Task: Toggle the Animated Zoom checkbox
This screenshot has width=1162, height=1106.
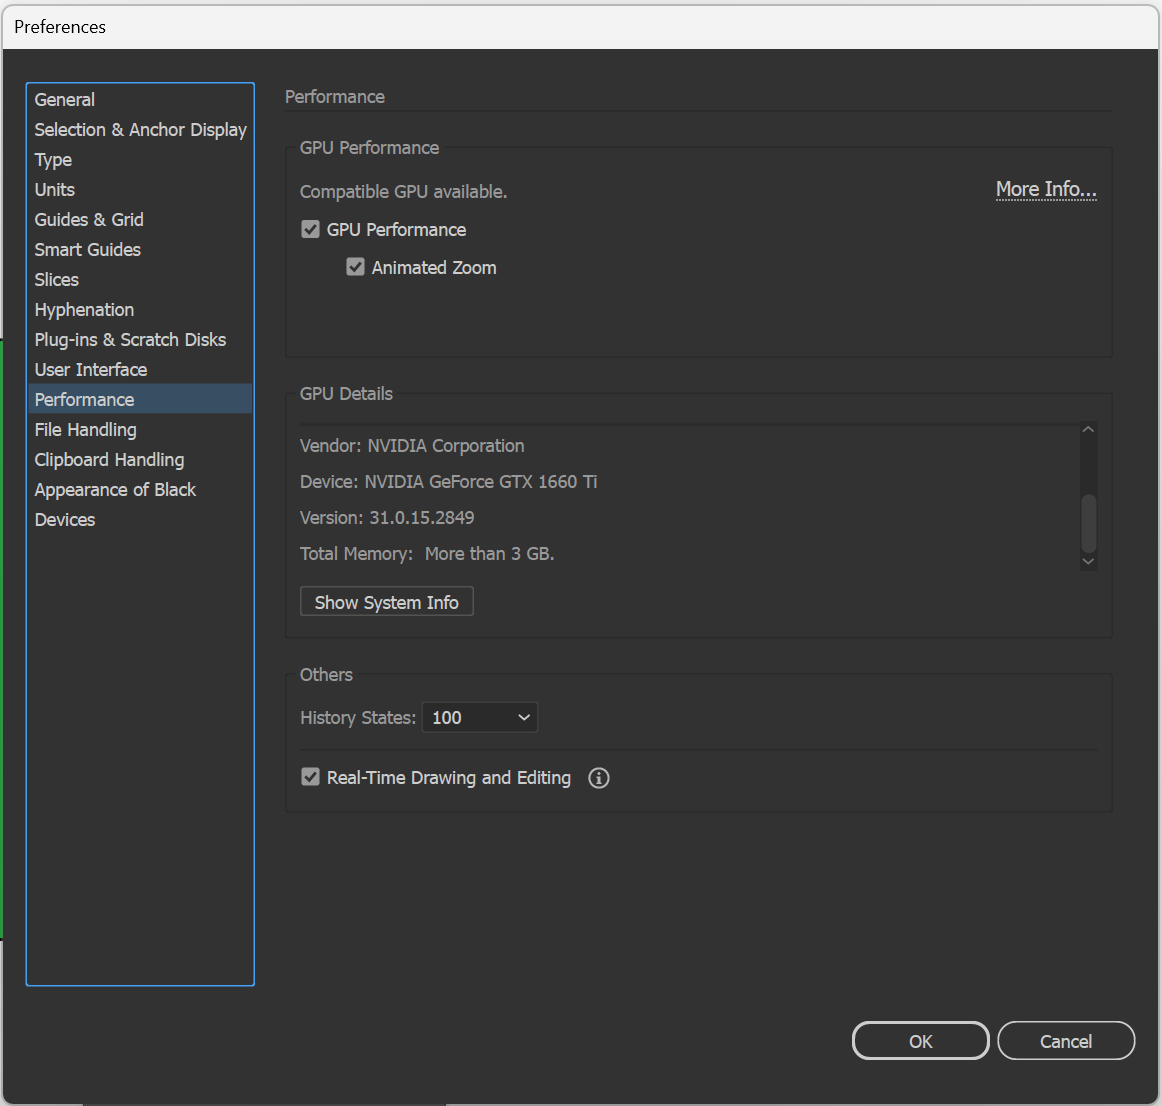Action: (356, 267)
